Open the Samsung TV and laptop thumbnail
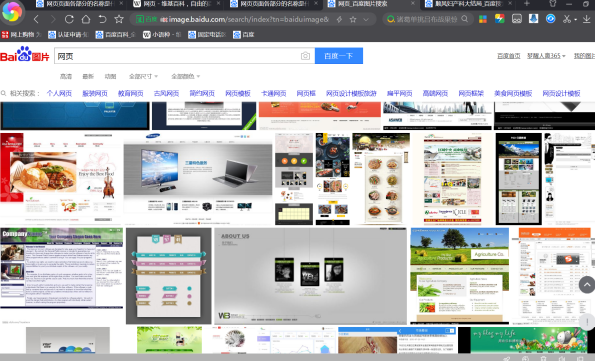 (x=198, y=178)
